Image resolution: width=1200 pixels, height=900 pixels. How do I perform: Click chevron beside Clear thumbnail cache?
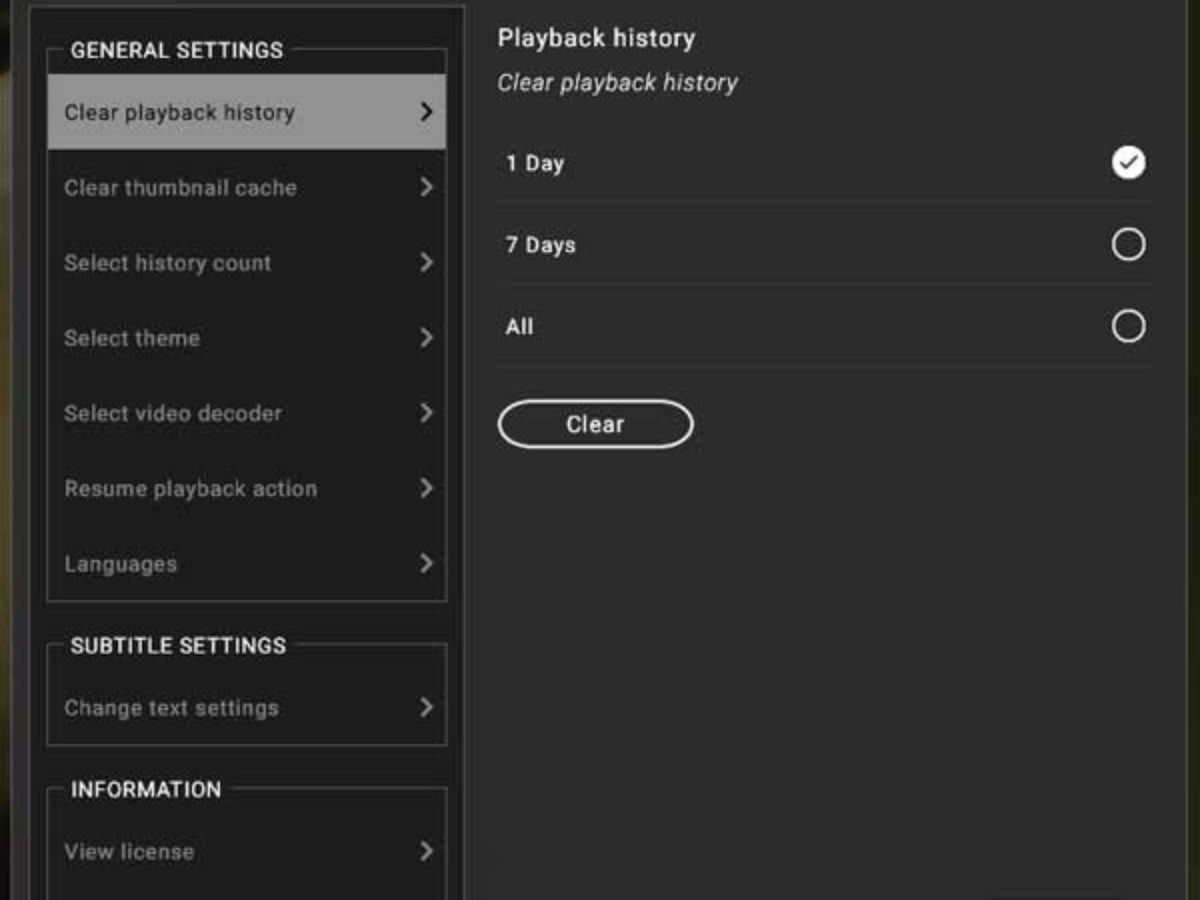(427, 188)
